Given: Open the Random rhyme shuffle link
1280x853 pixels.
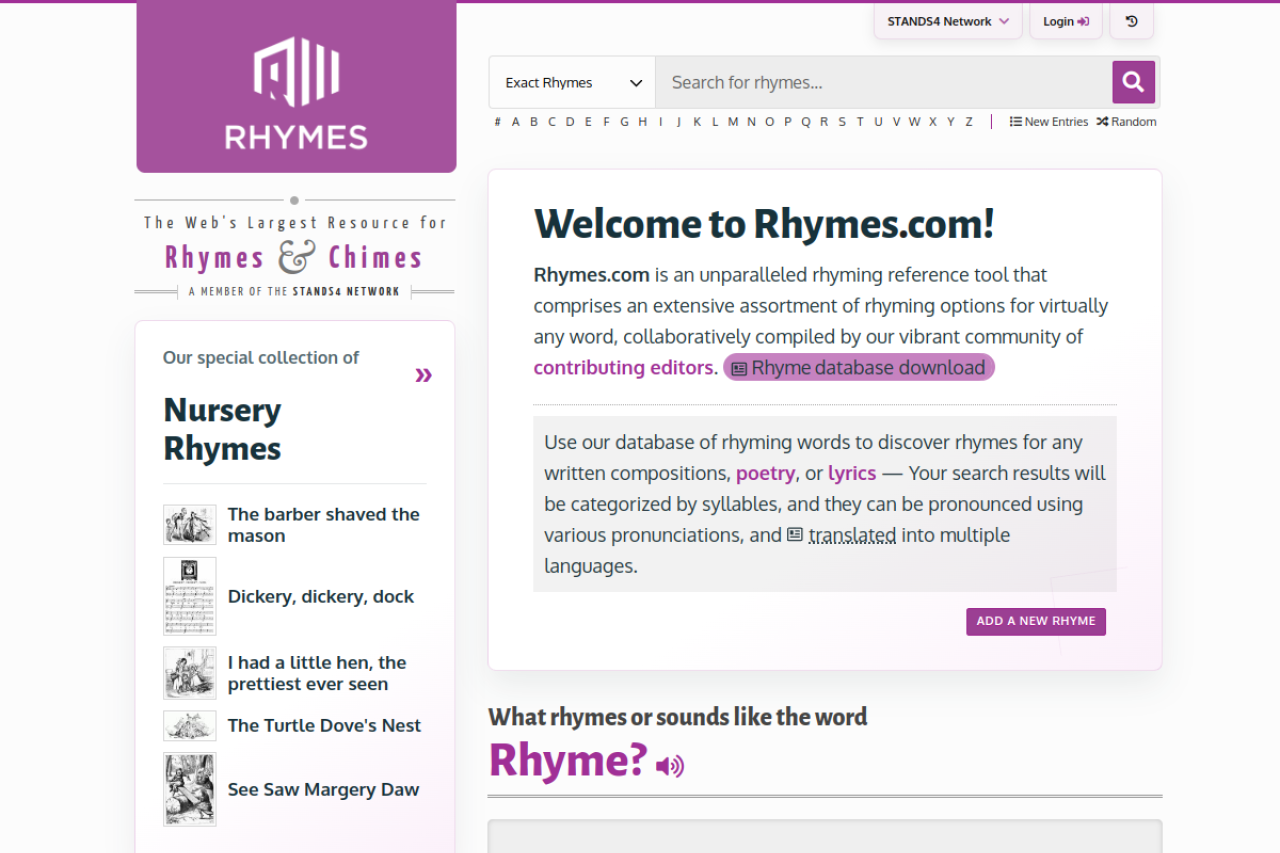Looking at the screenshot, I should click(x=1126, y=122).
